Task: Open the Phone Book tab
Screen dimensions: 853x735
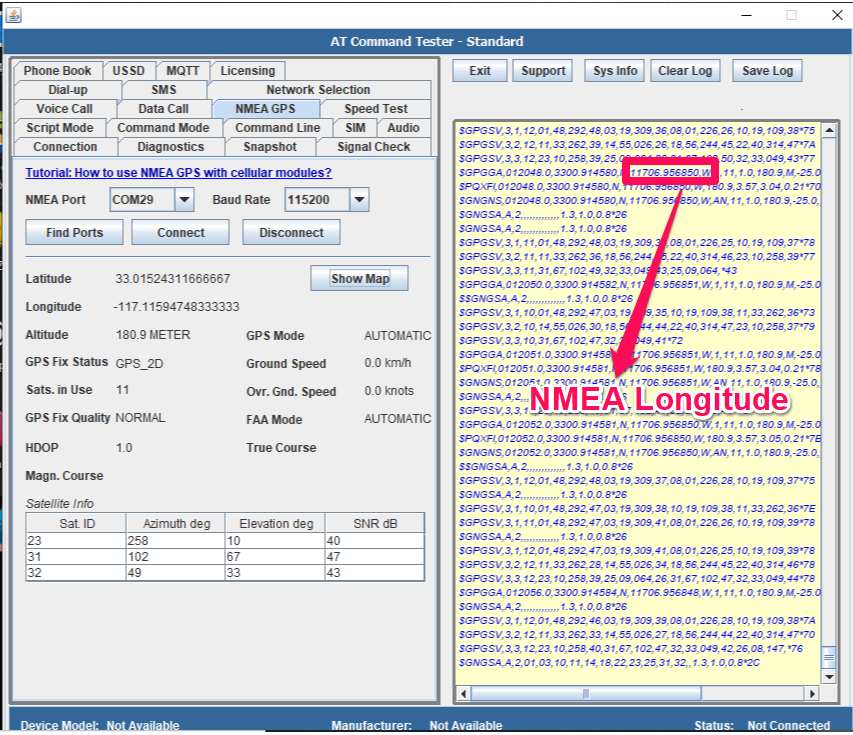Action: click(x=58, y=71)
